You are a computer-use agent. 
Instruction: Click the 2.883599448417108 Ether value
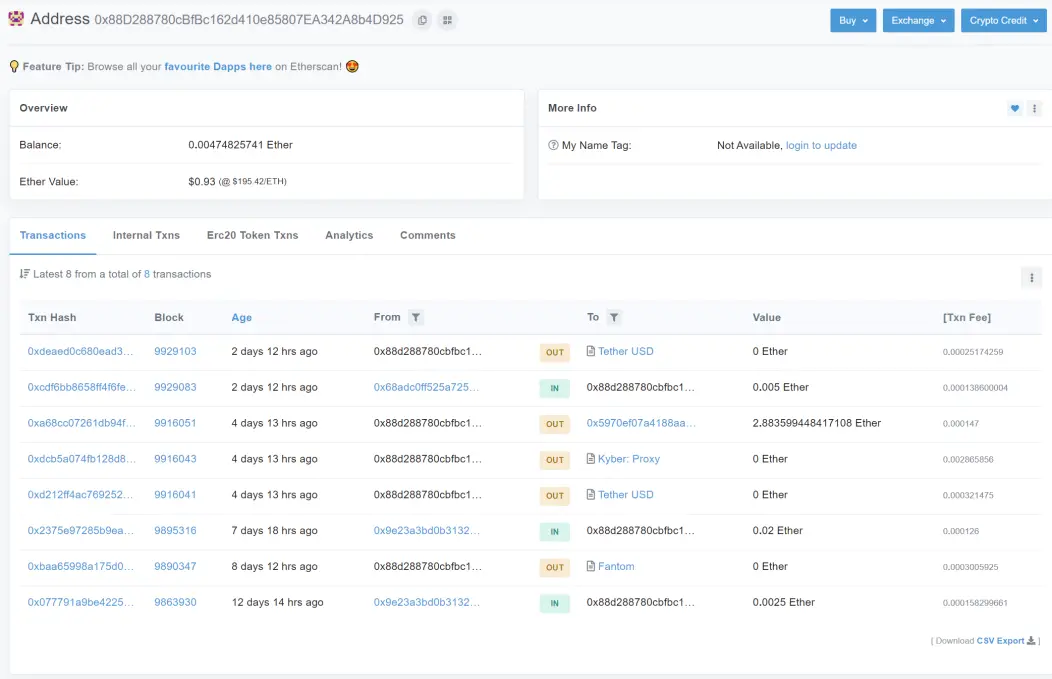(817, 423)
